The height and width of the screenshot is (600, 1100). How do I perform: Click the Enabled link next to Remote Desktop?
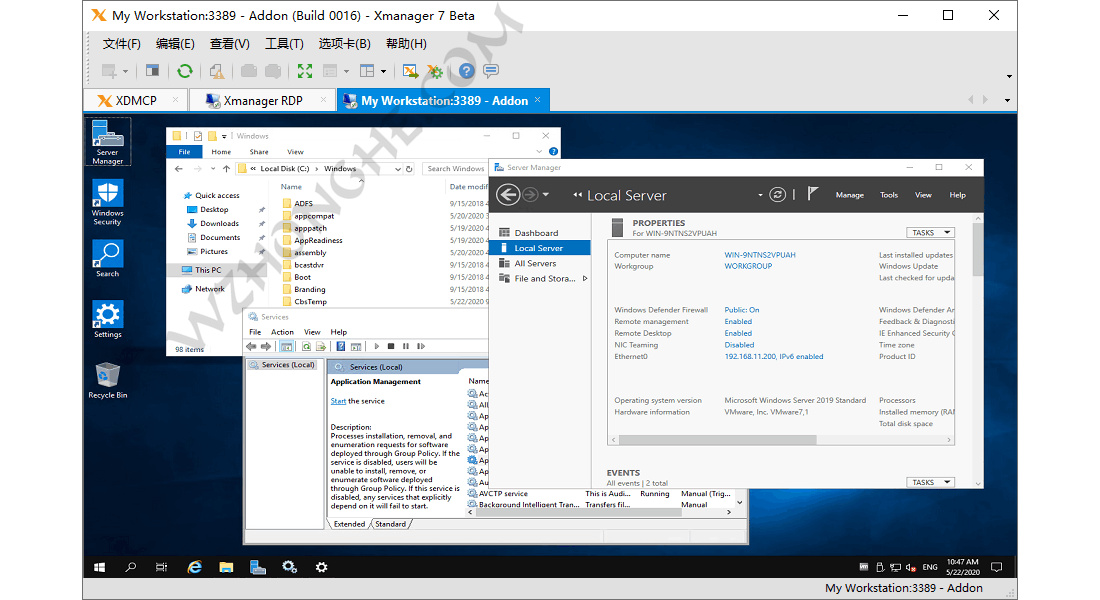(x=738, y=333)
